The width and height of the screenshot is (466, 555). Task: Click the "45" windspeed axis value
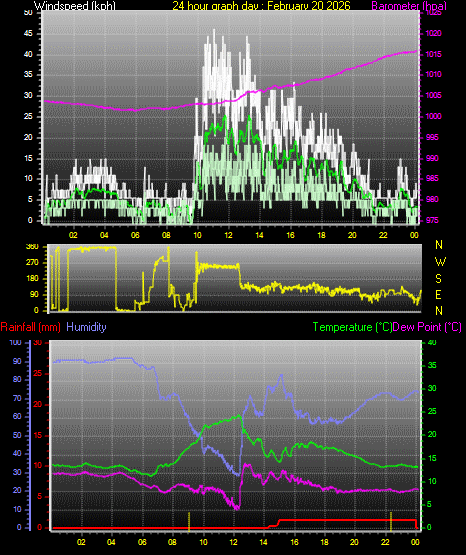(28, 33)
